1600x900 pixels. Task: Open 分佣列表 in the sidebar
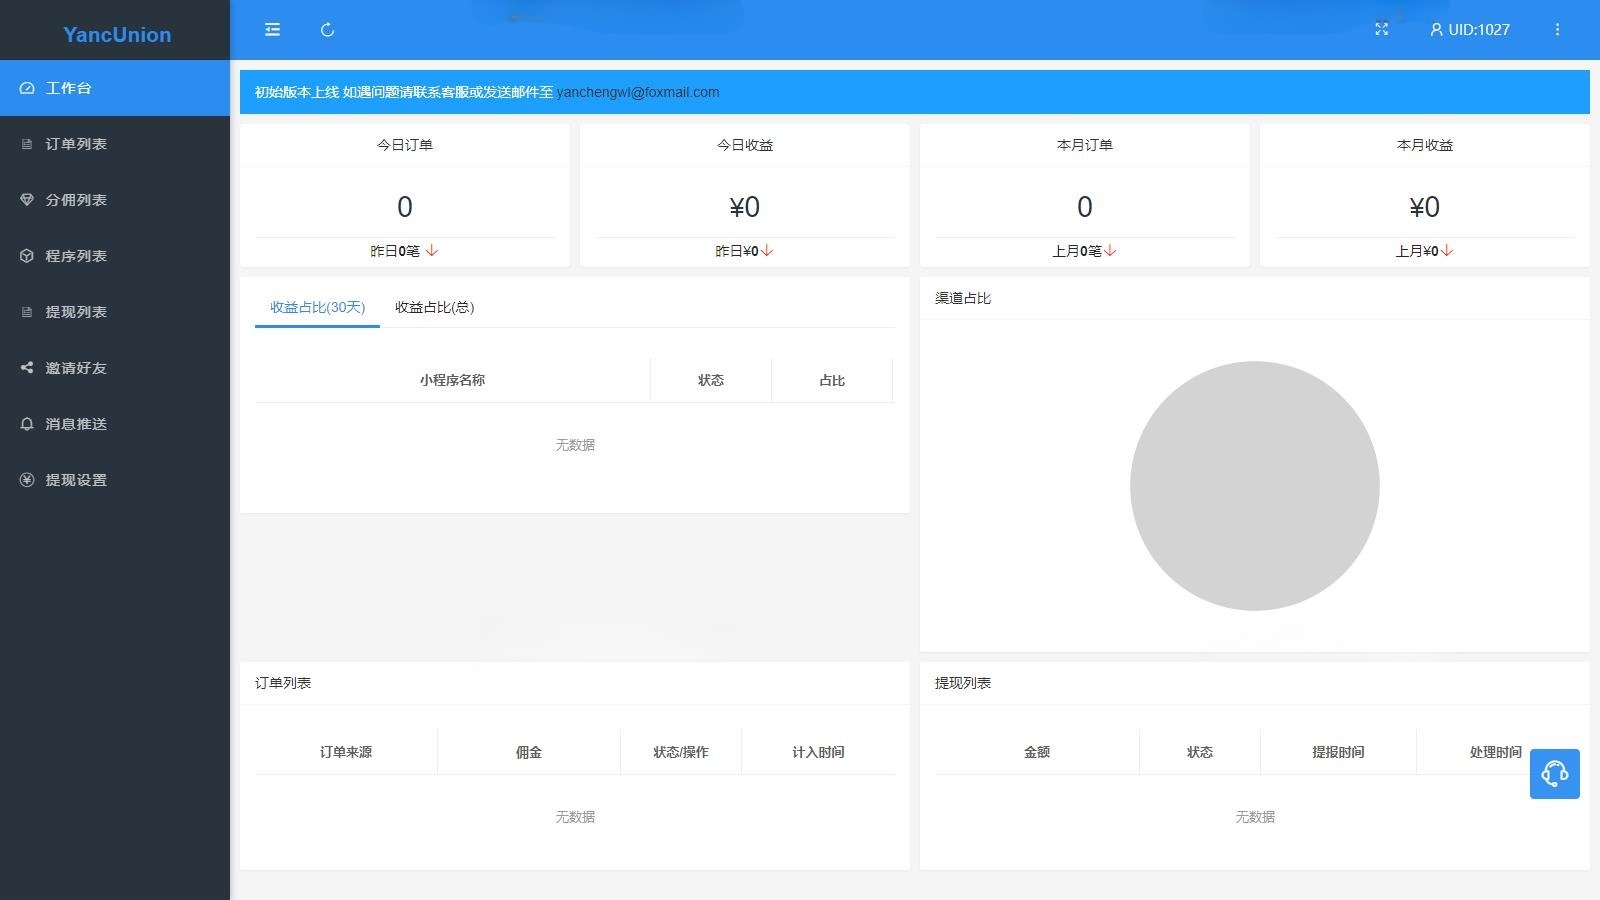point(73,200)
